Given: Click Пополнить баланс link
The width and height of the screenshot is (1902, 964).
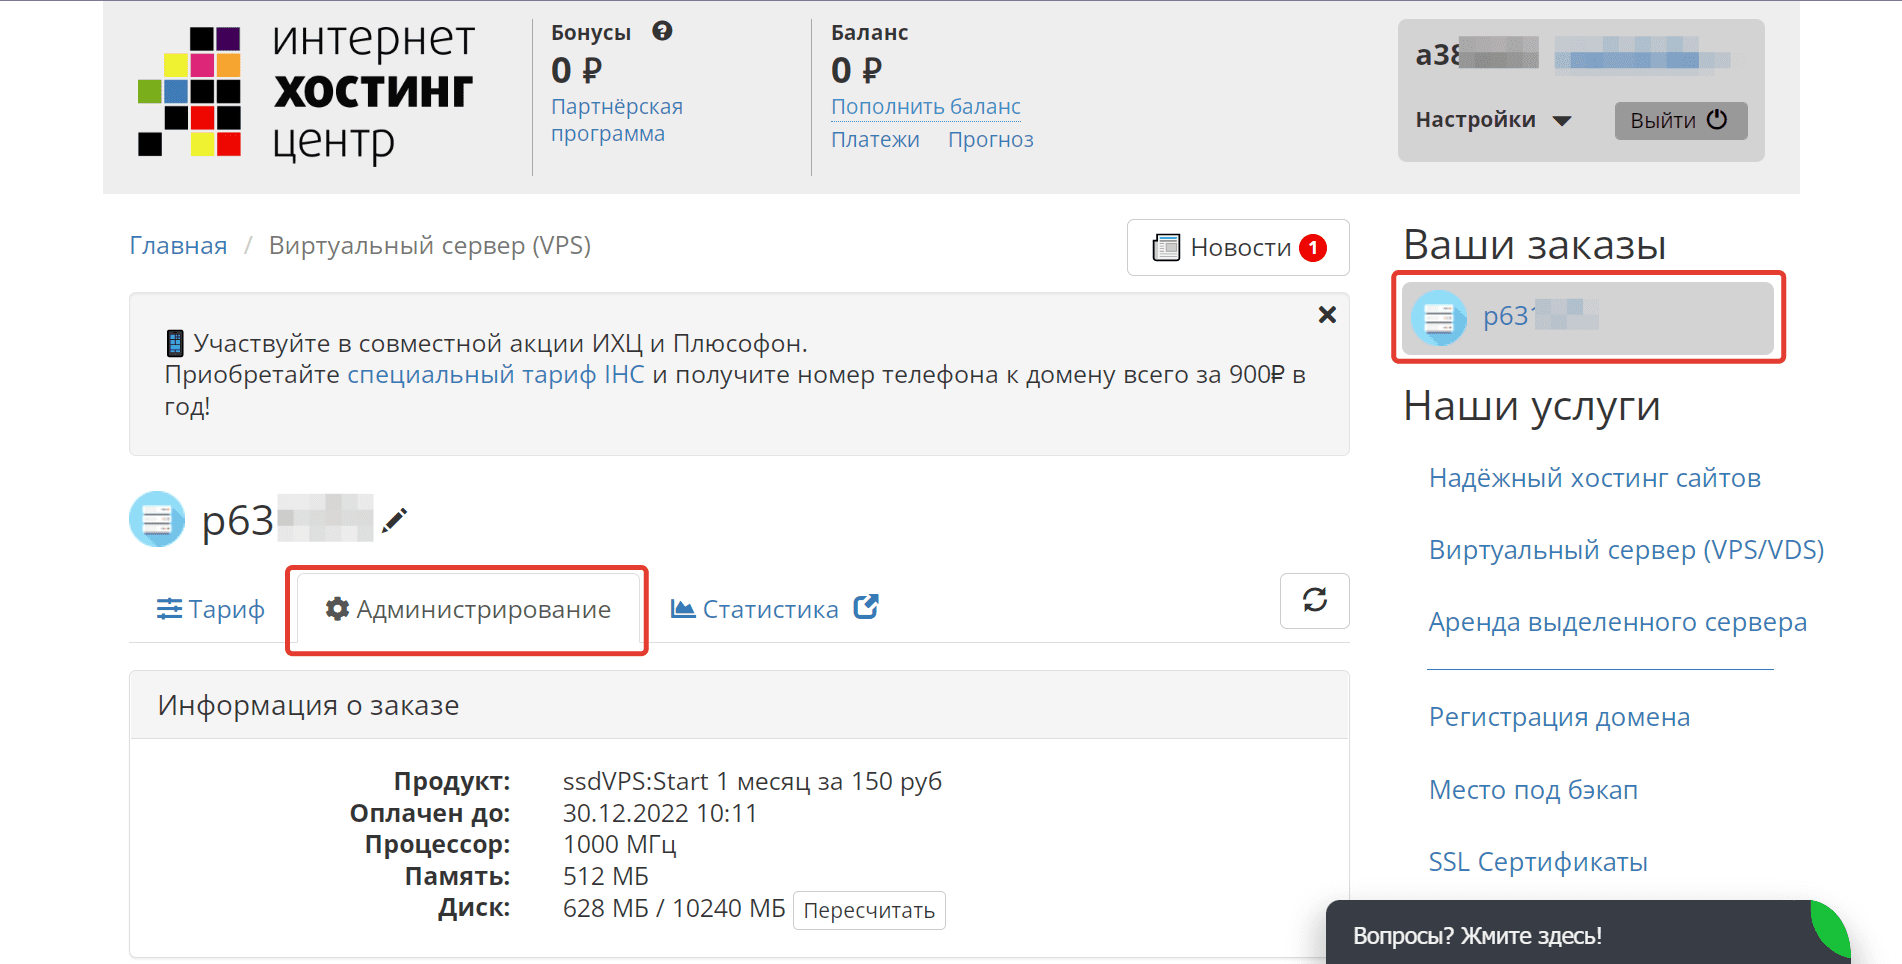Looking at the screenshot, I should click(925, 106).
